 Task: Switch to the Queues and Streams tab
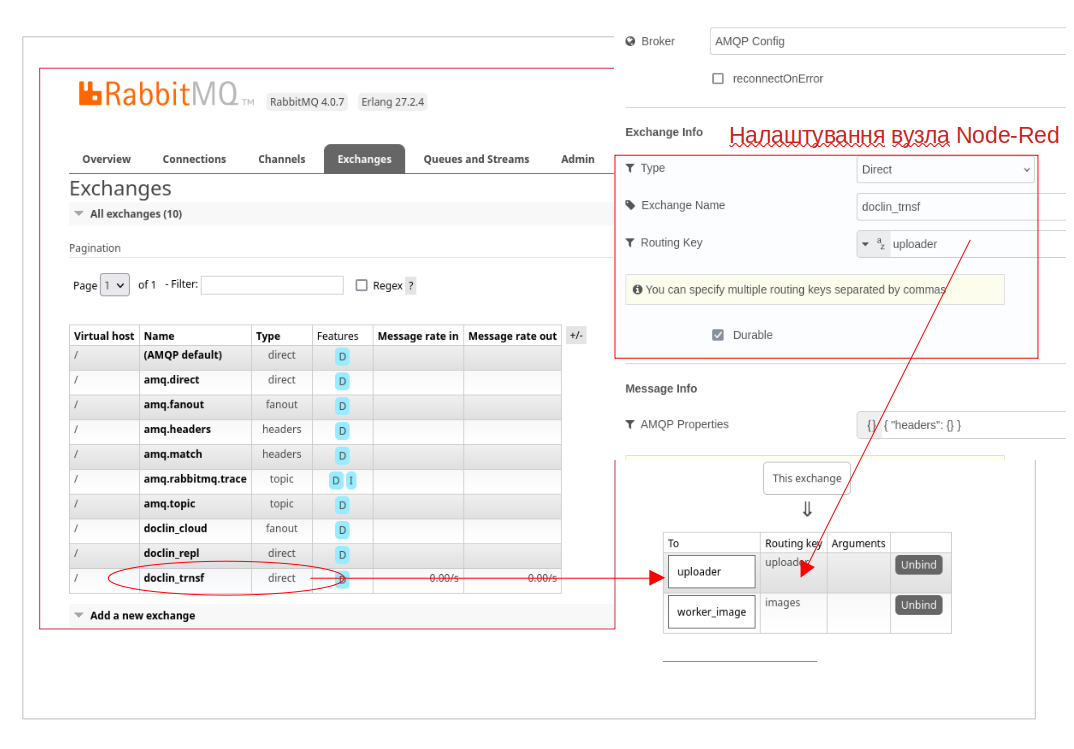[x=476, y=159]
